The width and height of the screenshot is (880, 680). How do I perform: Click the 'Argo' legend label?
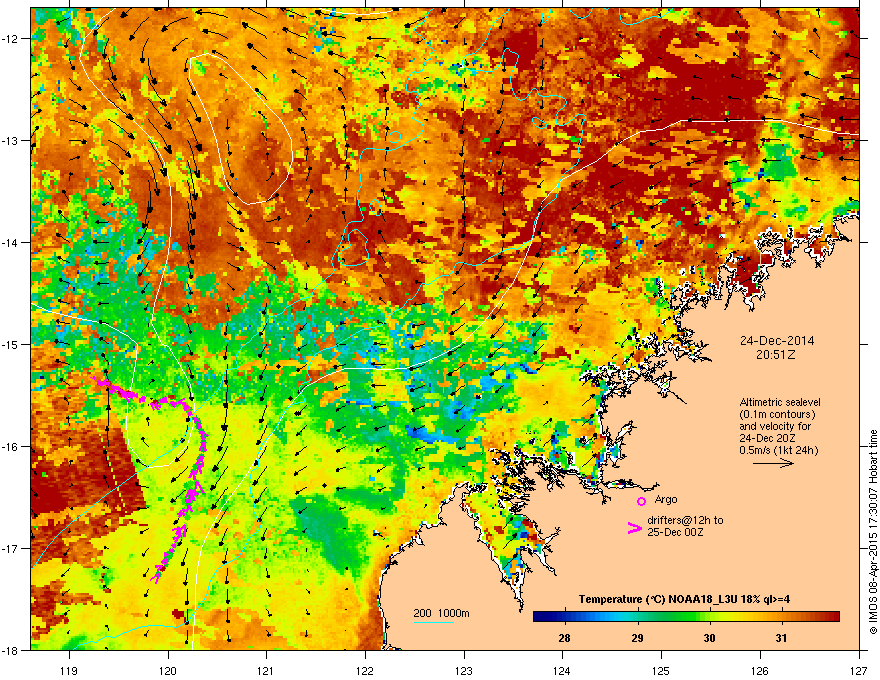[666, 499]
